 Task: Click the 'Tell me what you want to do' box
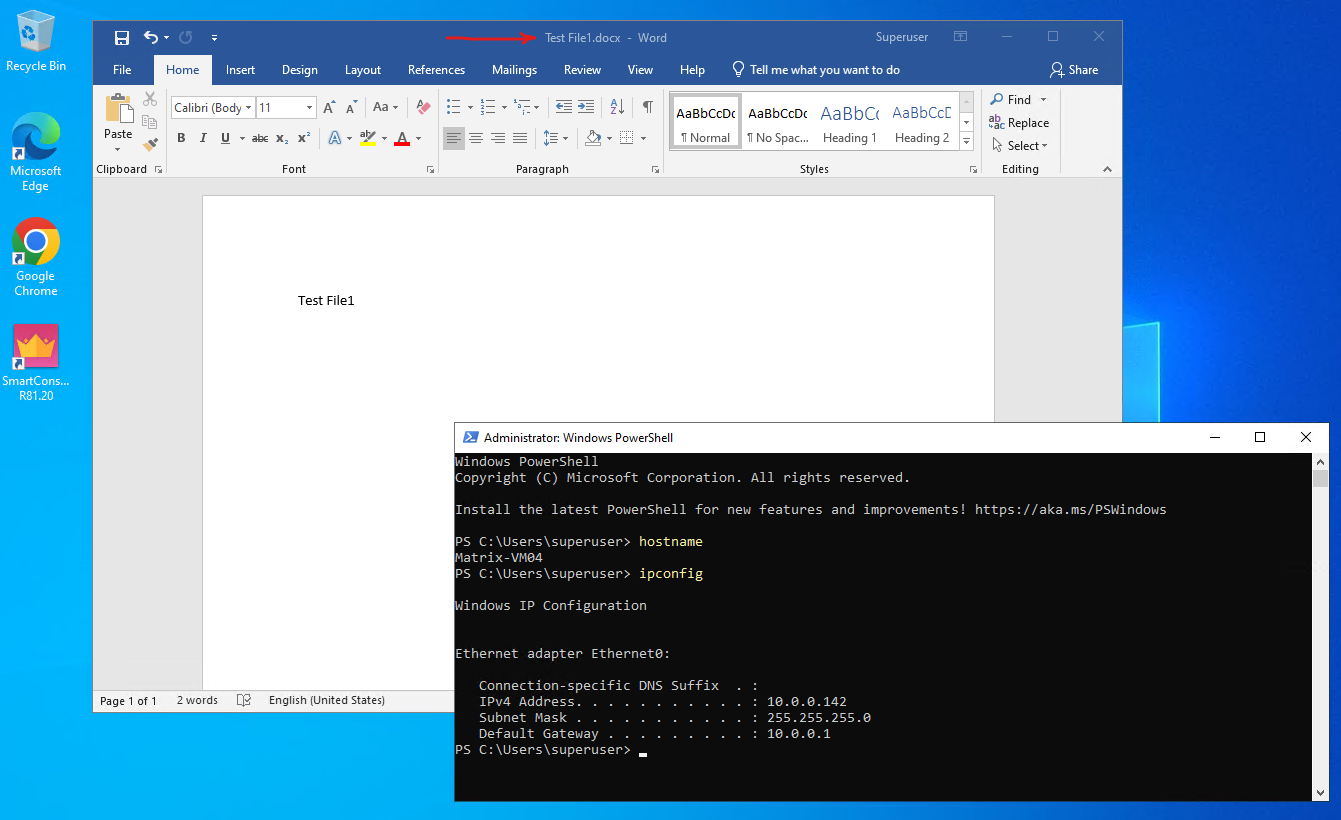coord(824,70)
